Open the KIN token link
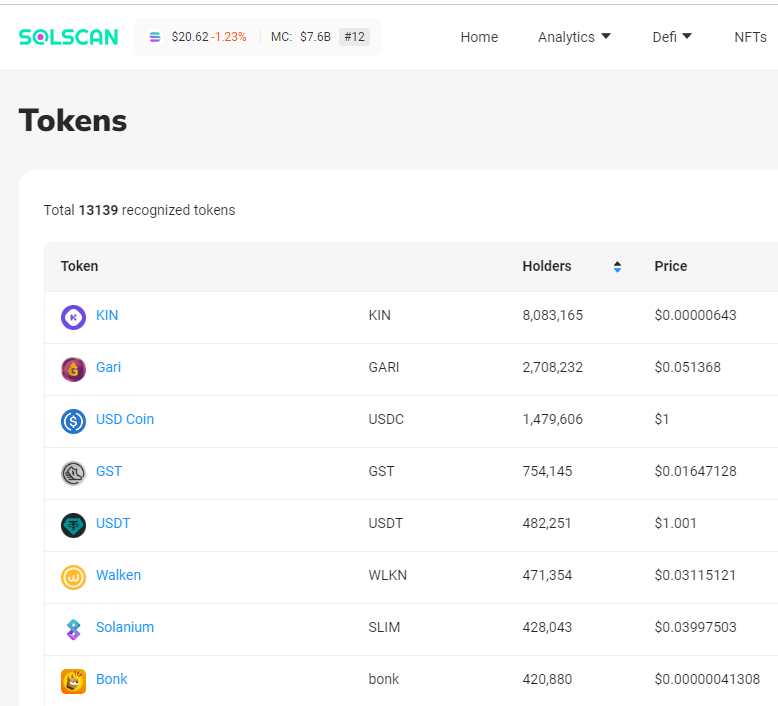Screen dimensions: 778x706 (107, 315)
